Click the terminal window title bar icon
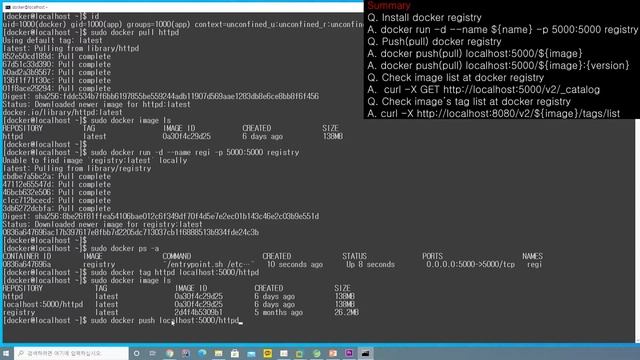The width and height of the screenshot is (640, 360). pos(7,7)
